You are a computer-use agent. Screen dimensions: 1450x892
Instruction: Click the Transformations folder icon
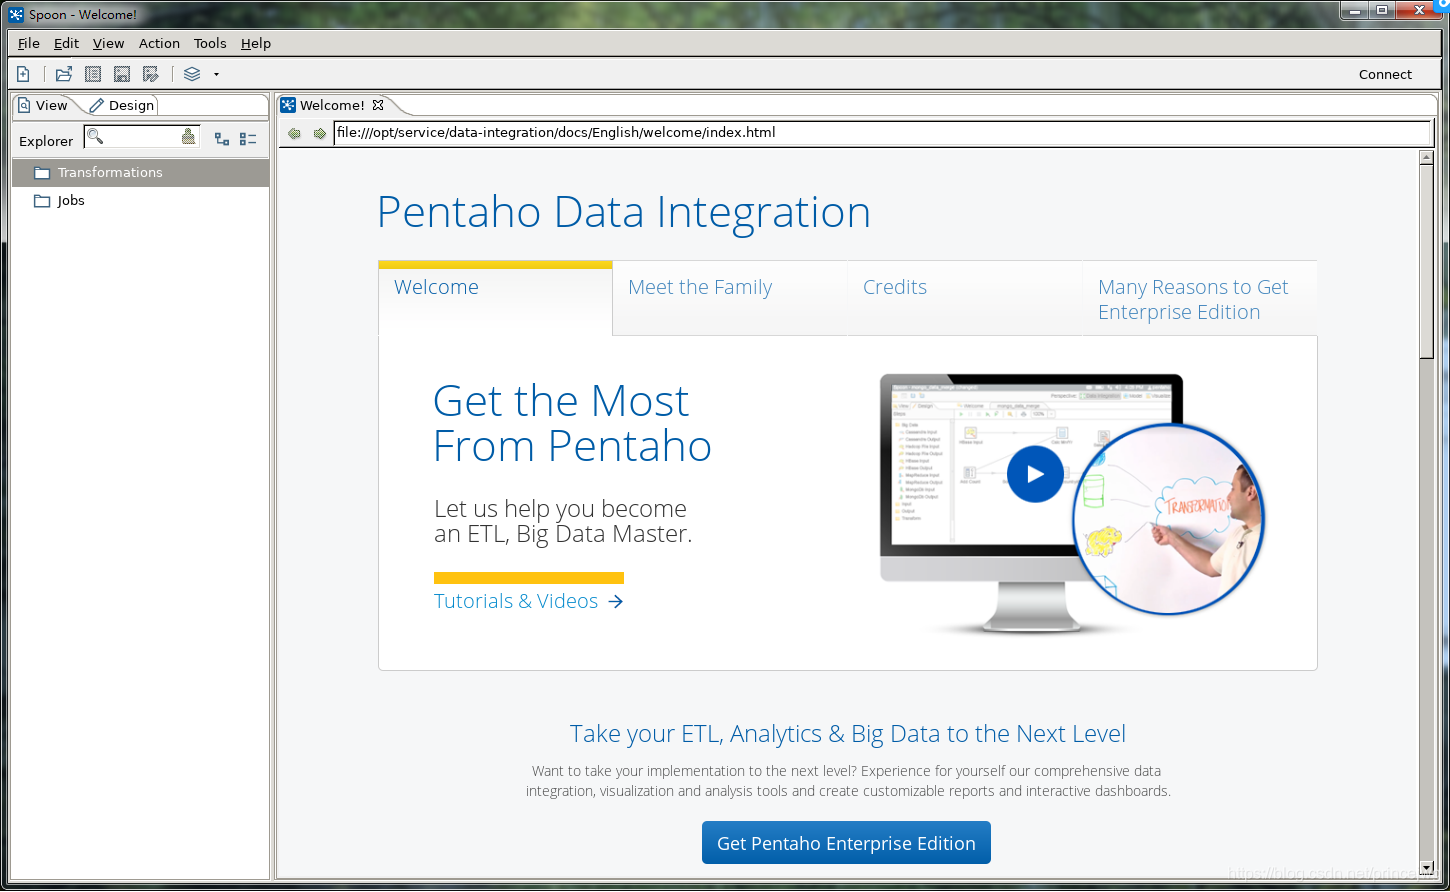pos(42,173)
